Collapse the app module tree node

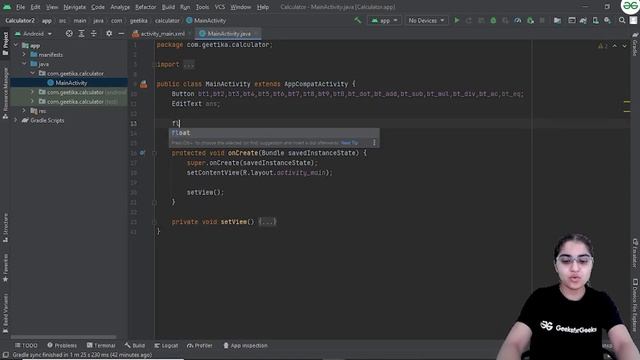(x=16, y=45)
